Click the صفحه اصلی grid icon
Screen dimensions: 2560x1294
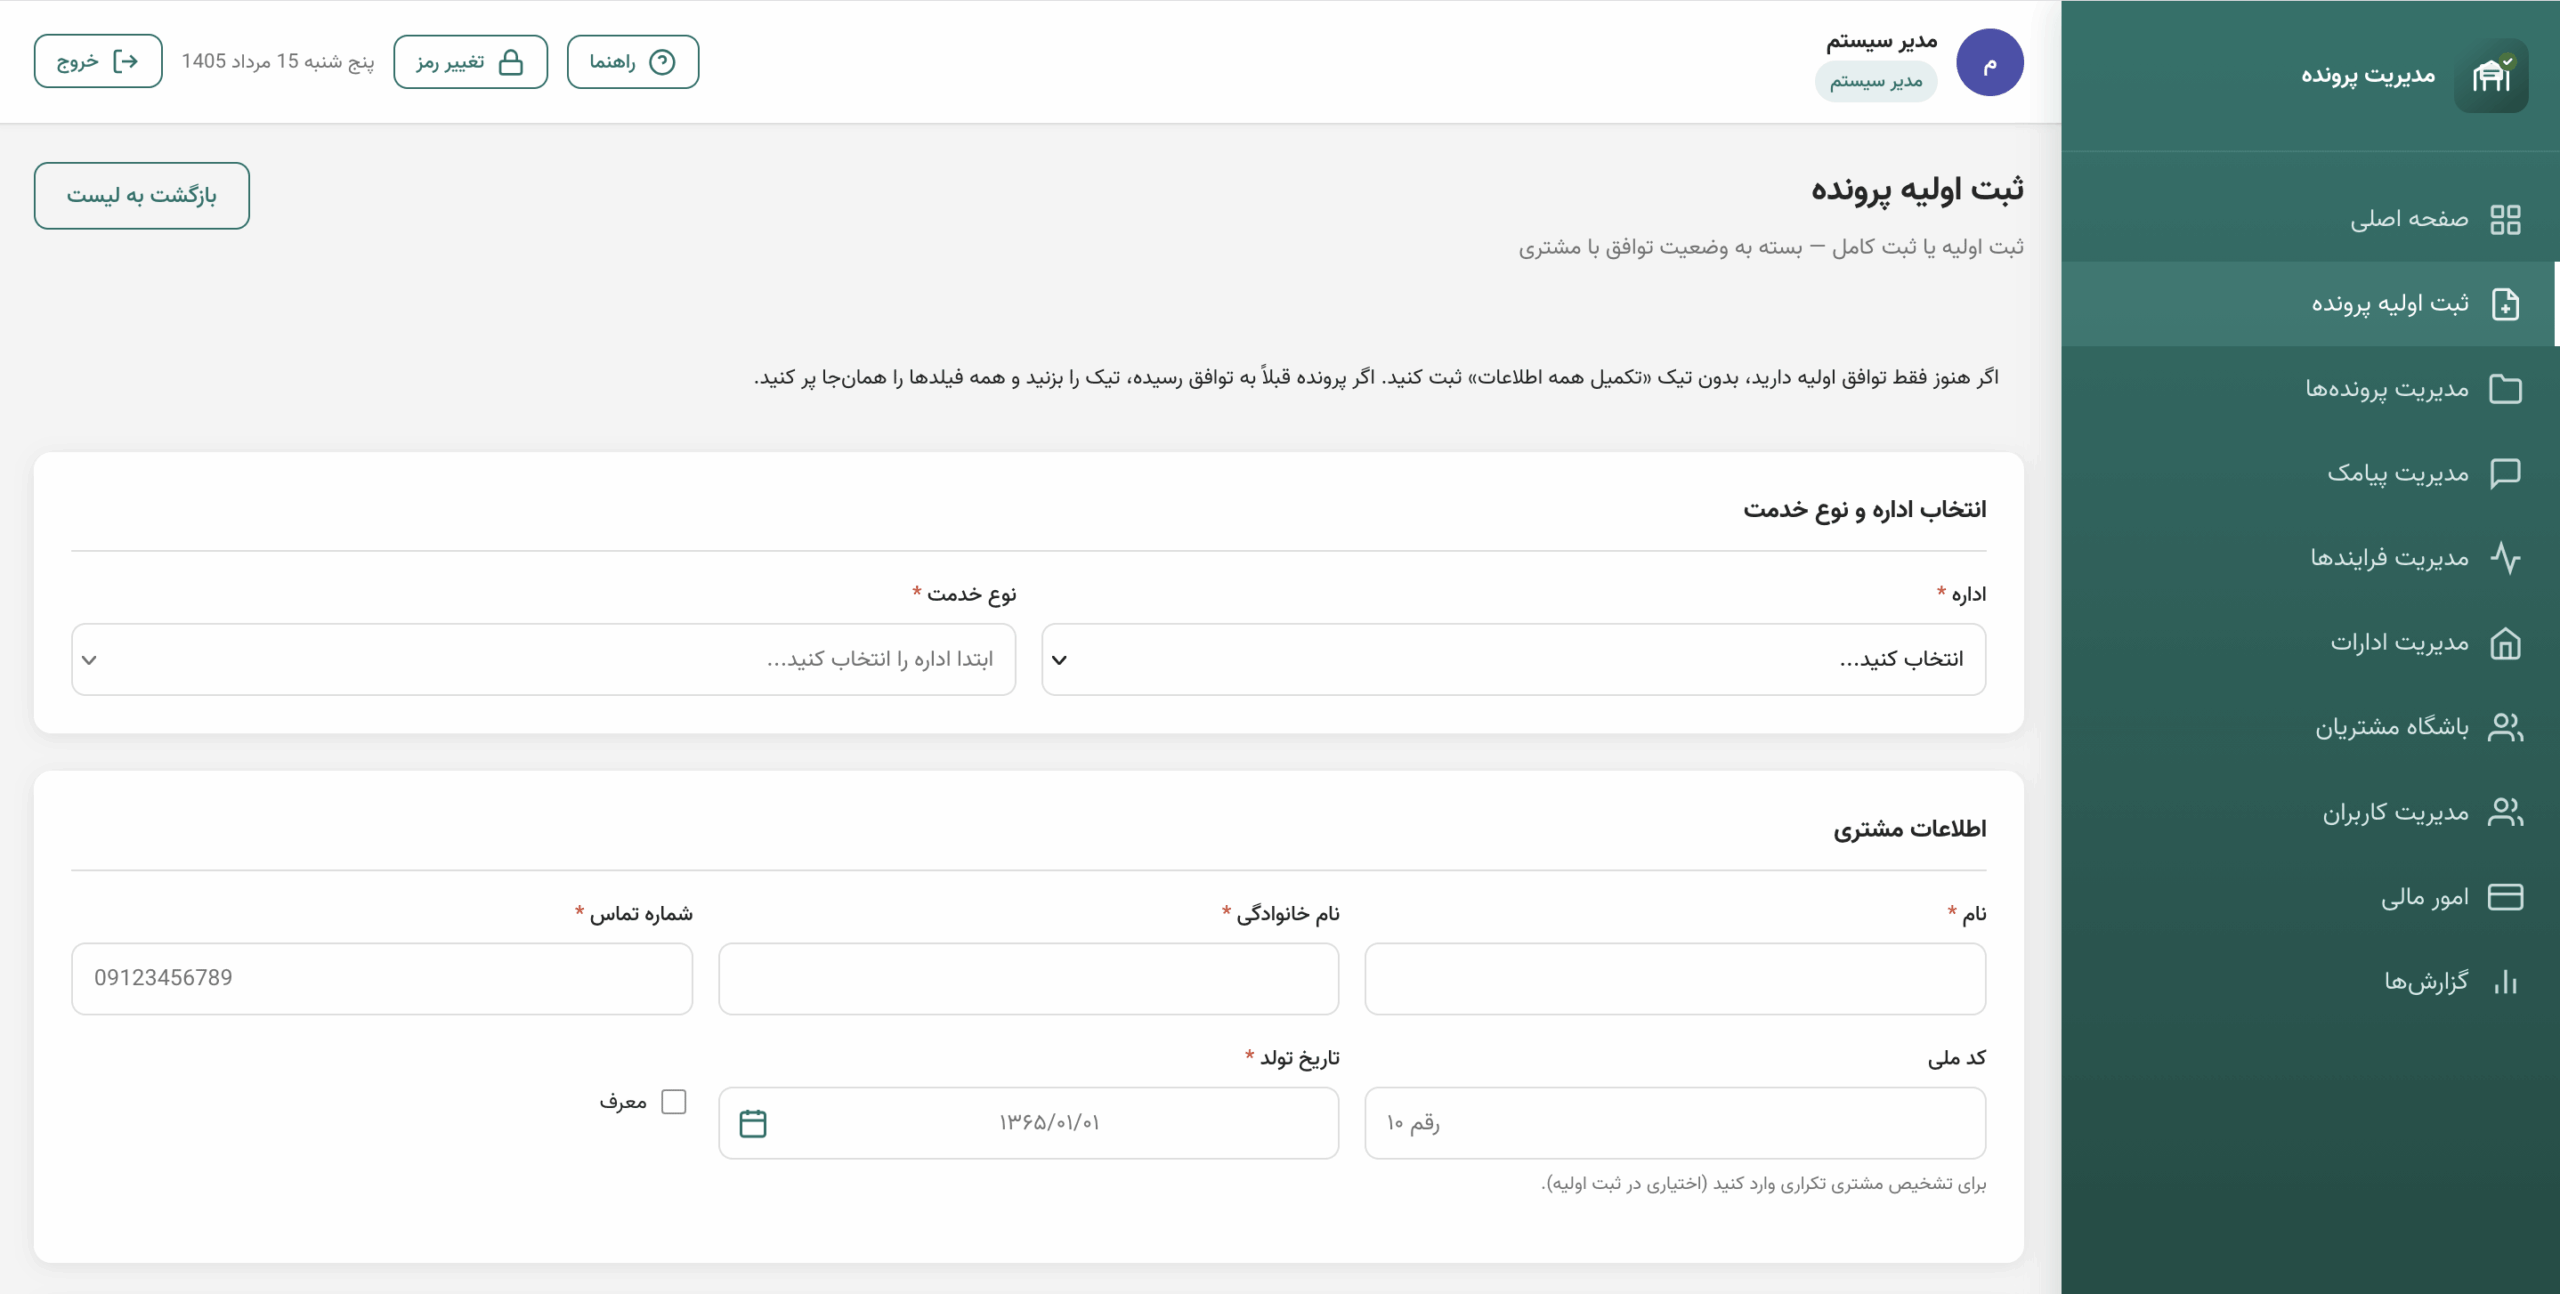click(2505, 219)
